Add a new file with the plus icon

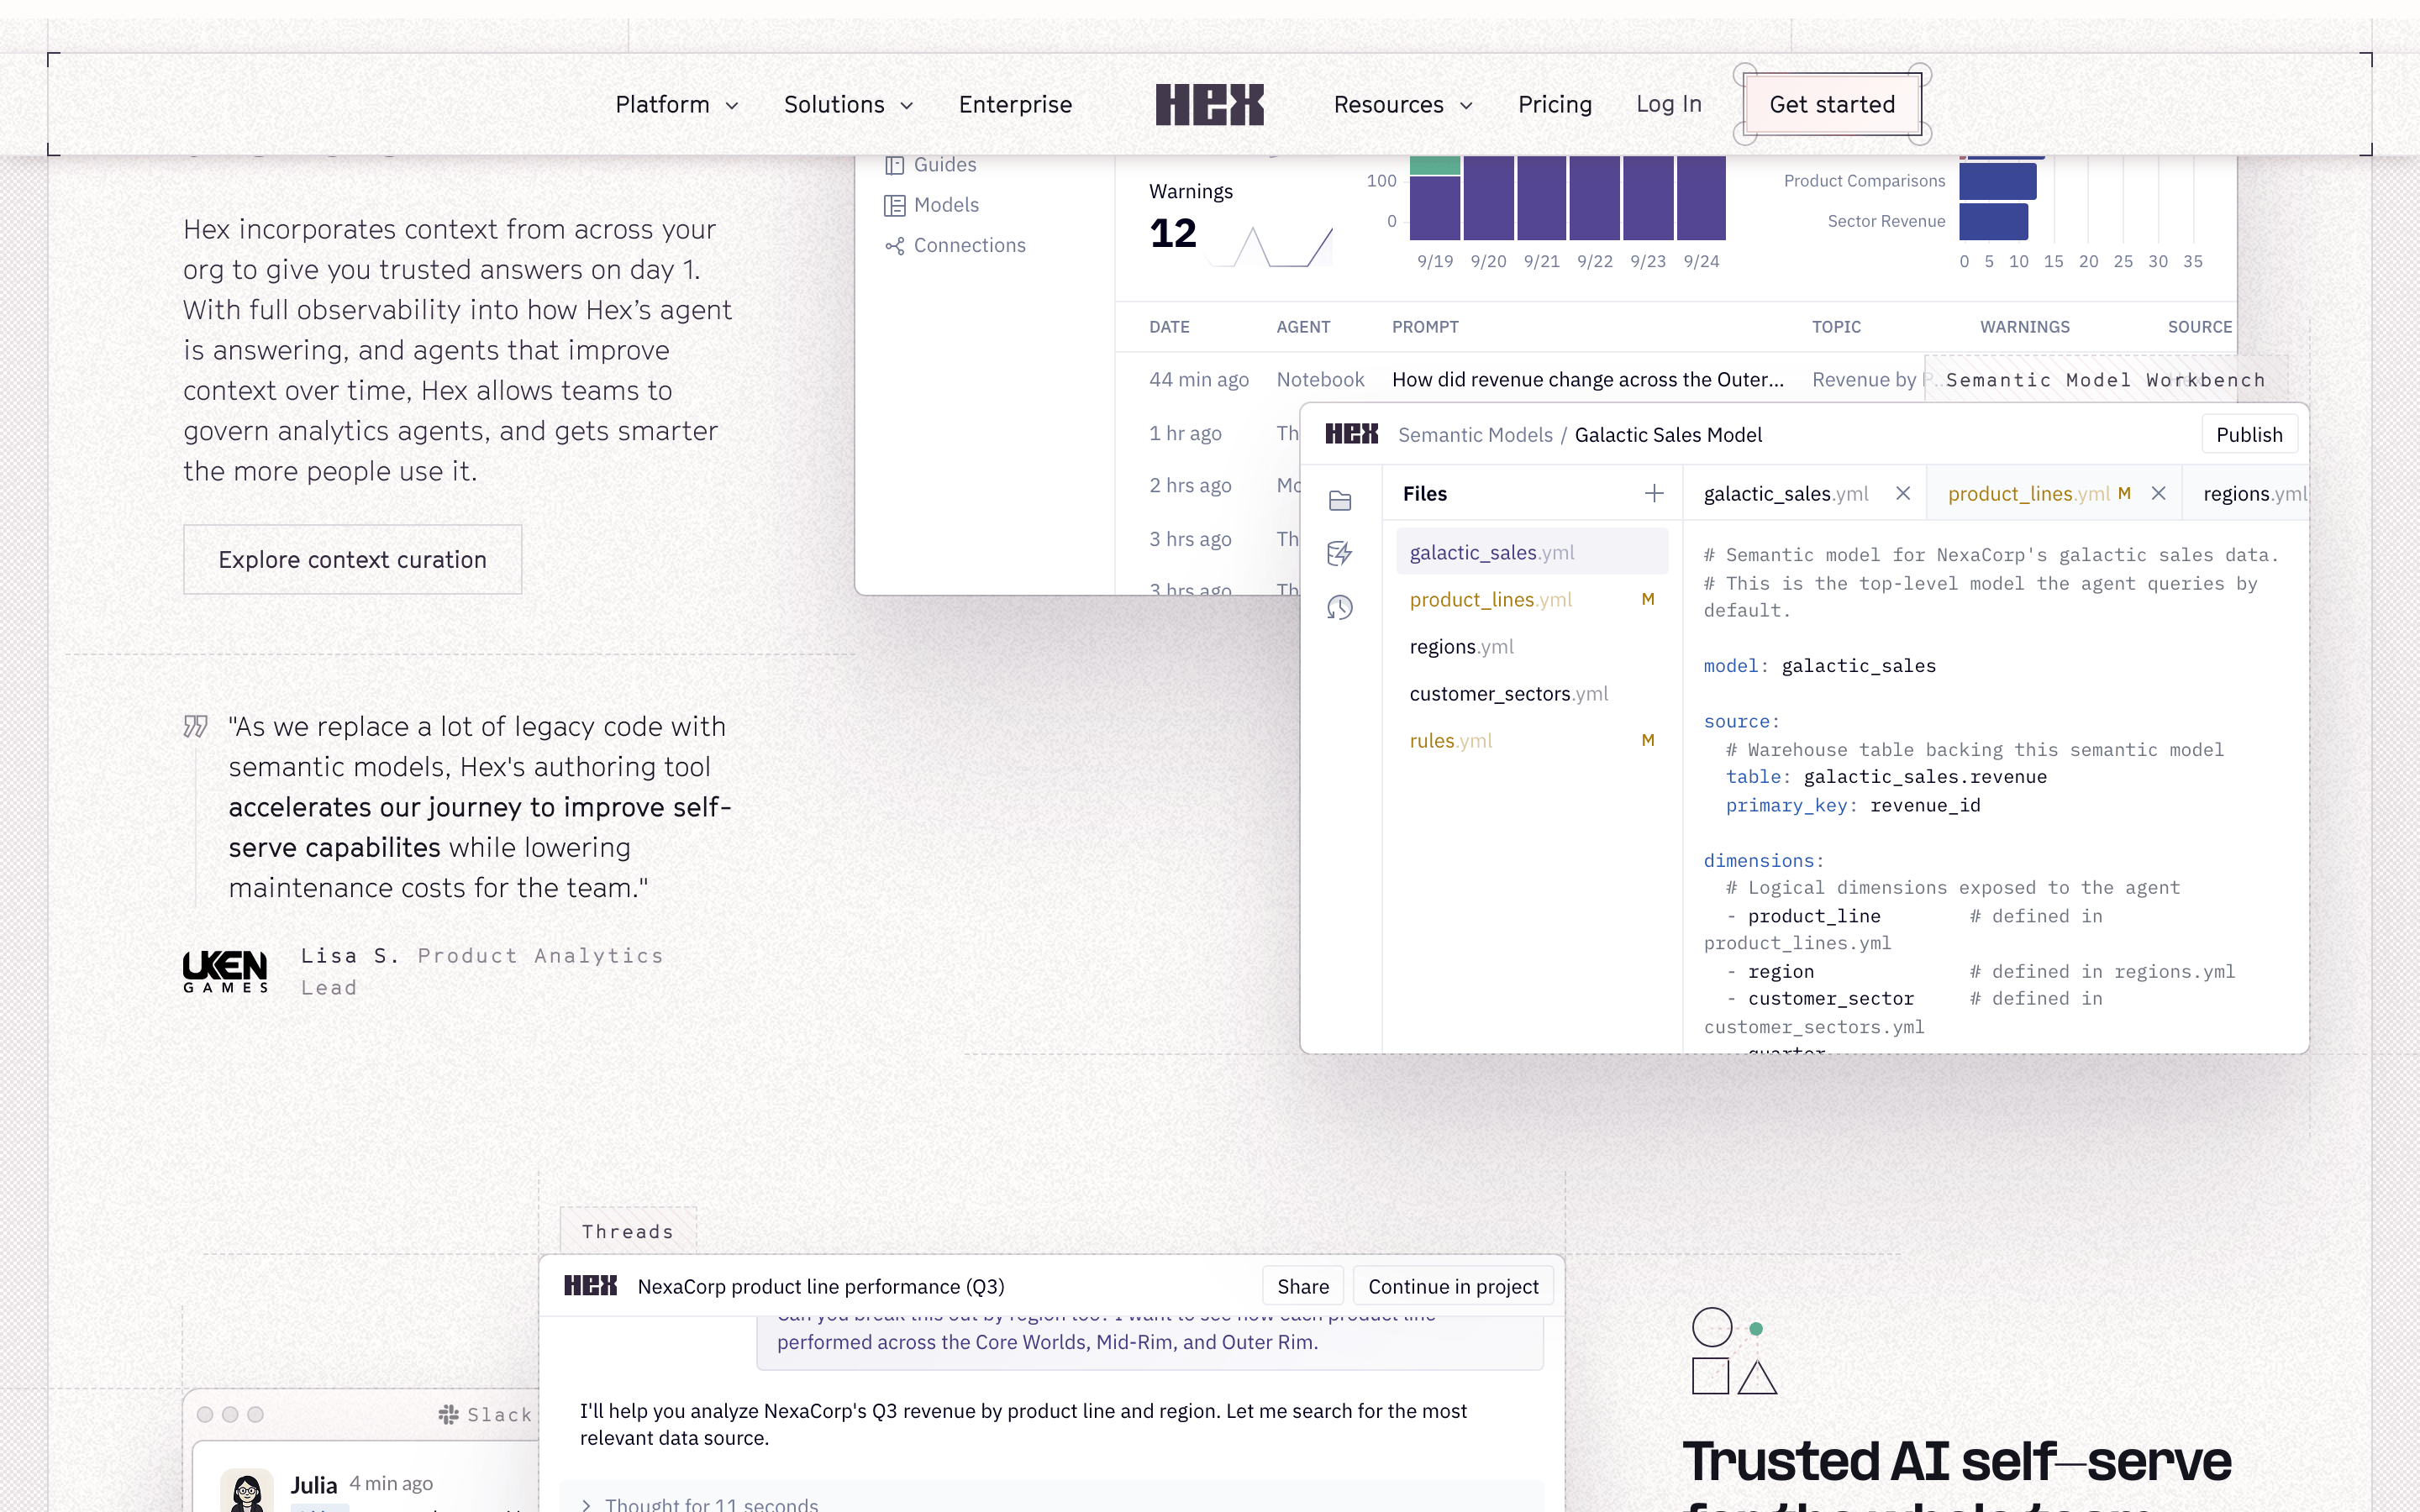(1654, 493)
